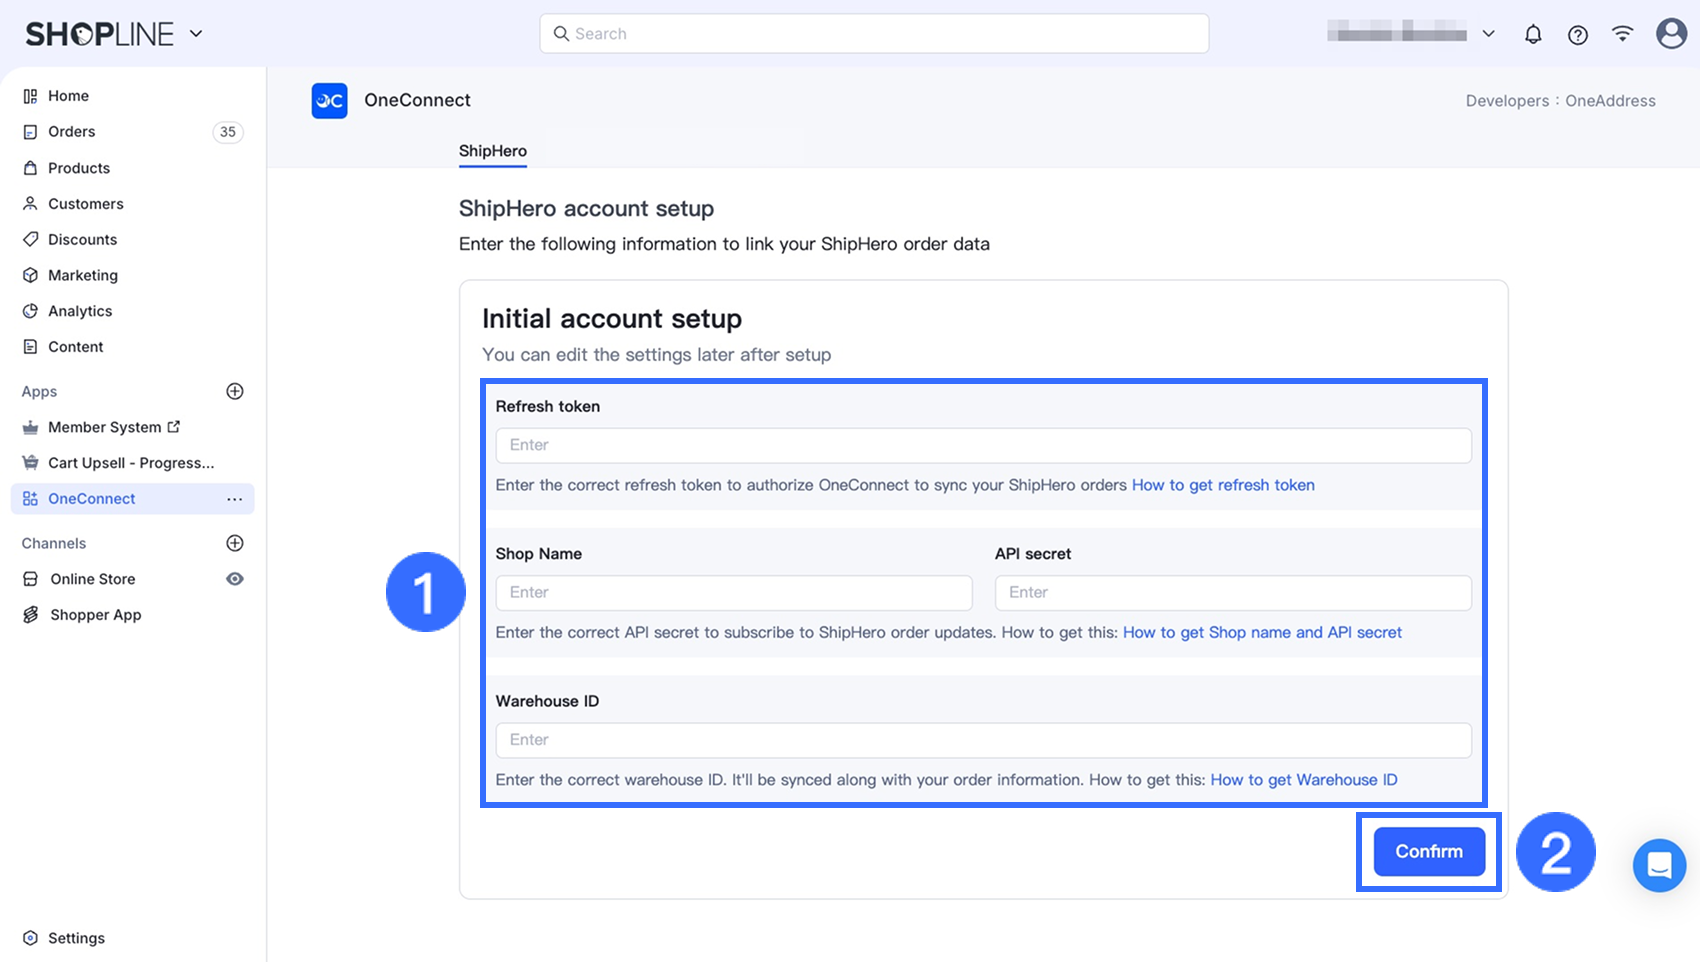1700x962 pixels.
Task: Toggle Online Store preview eye icon
Action: [235, 579]
